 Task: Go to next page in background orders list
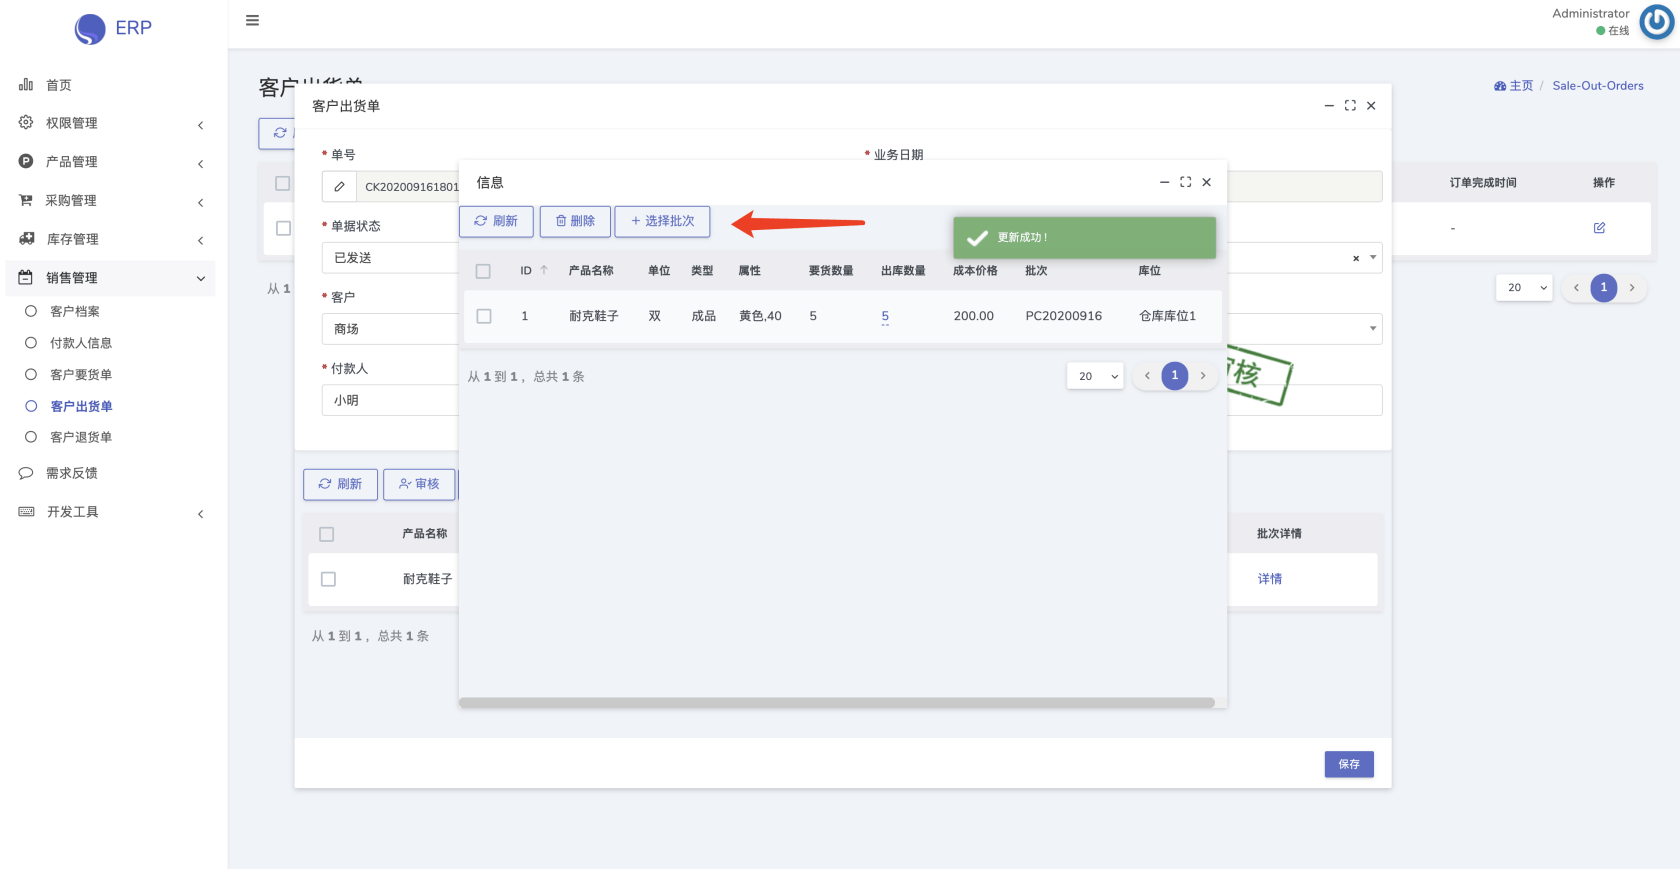point(1632,288)
